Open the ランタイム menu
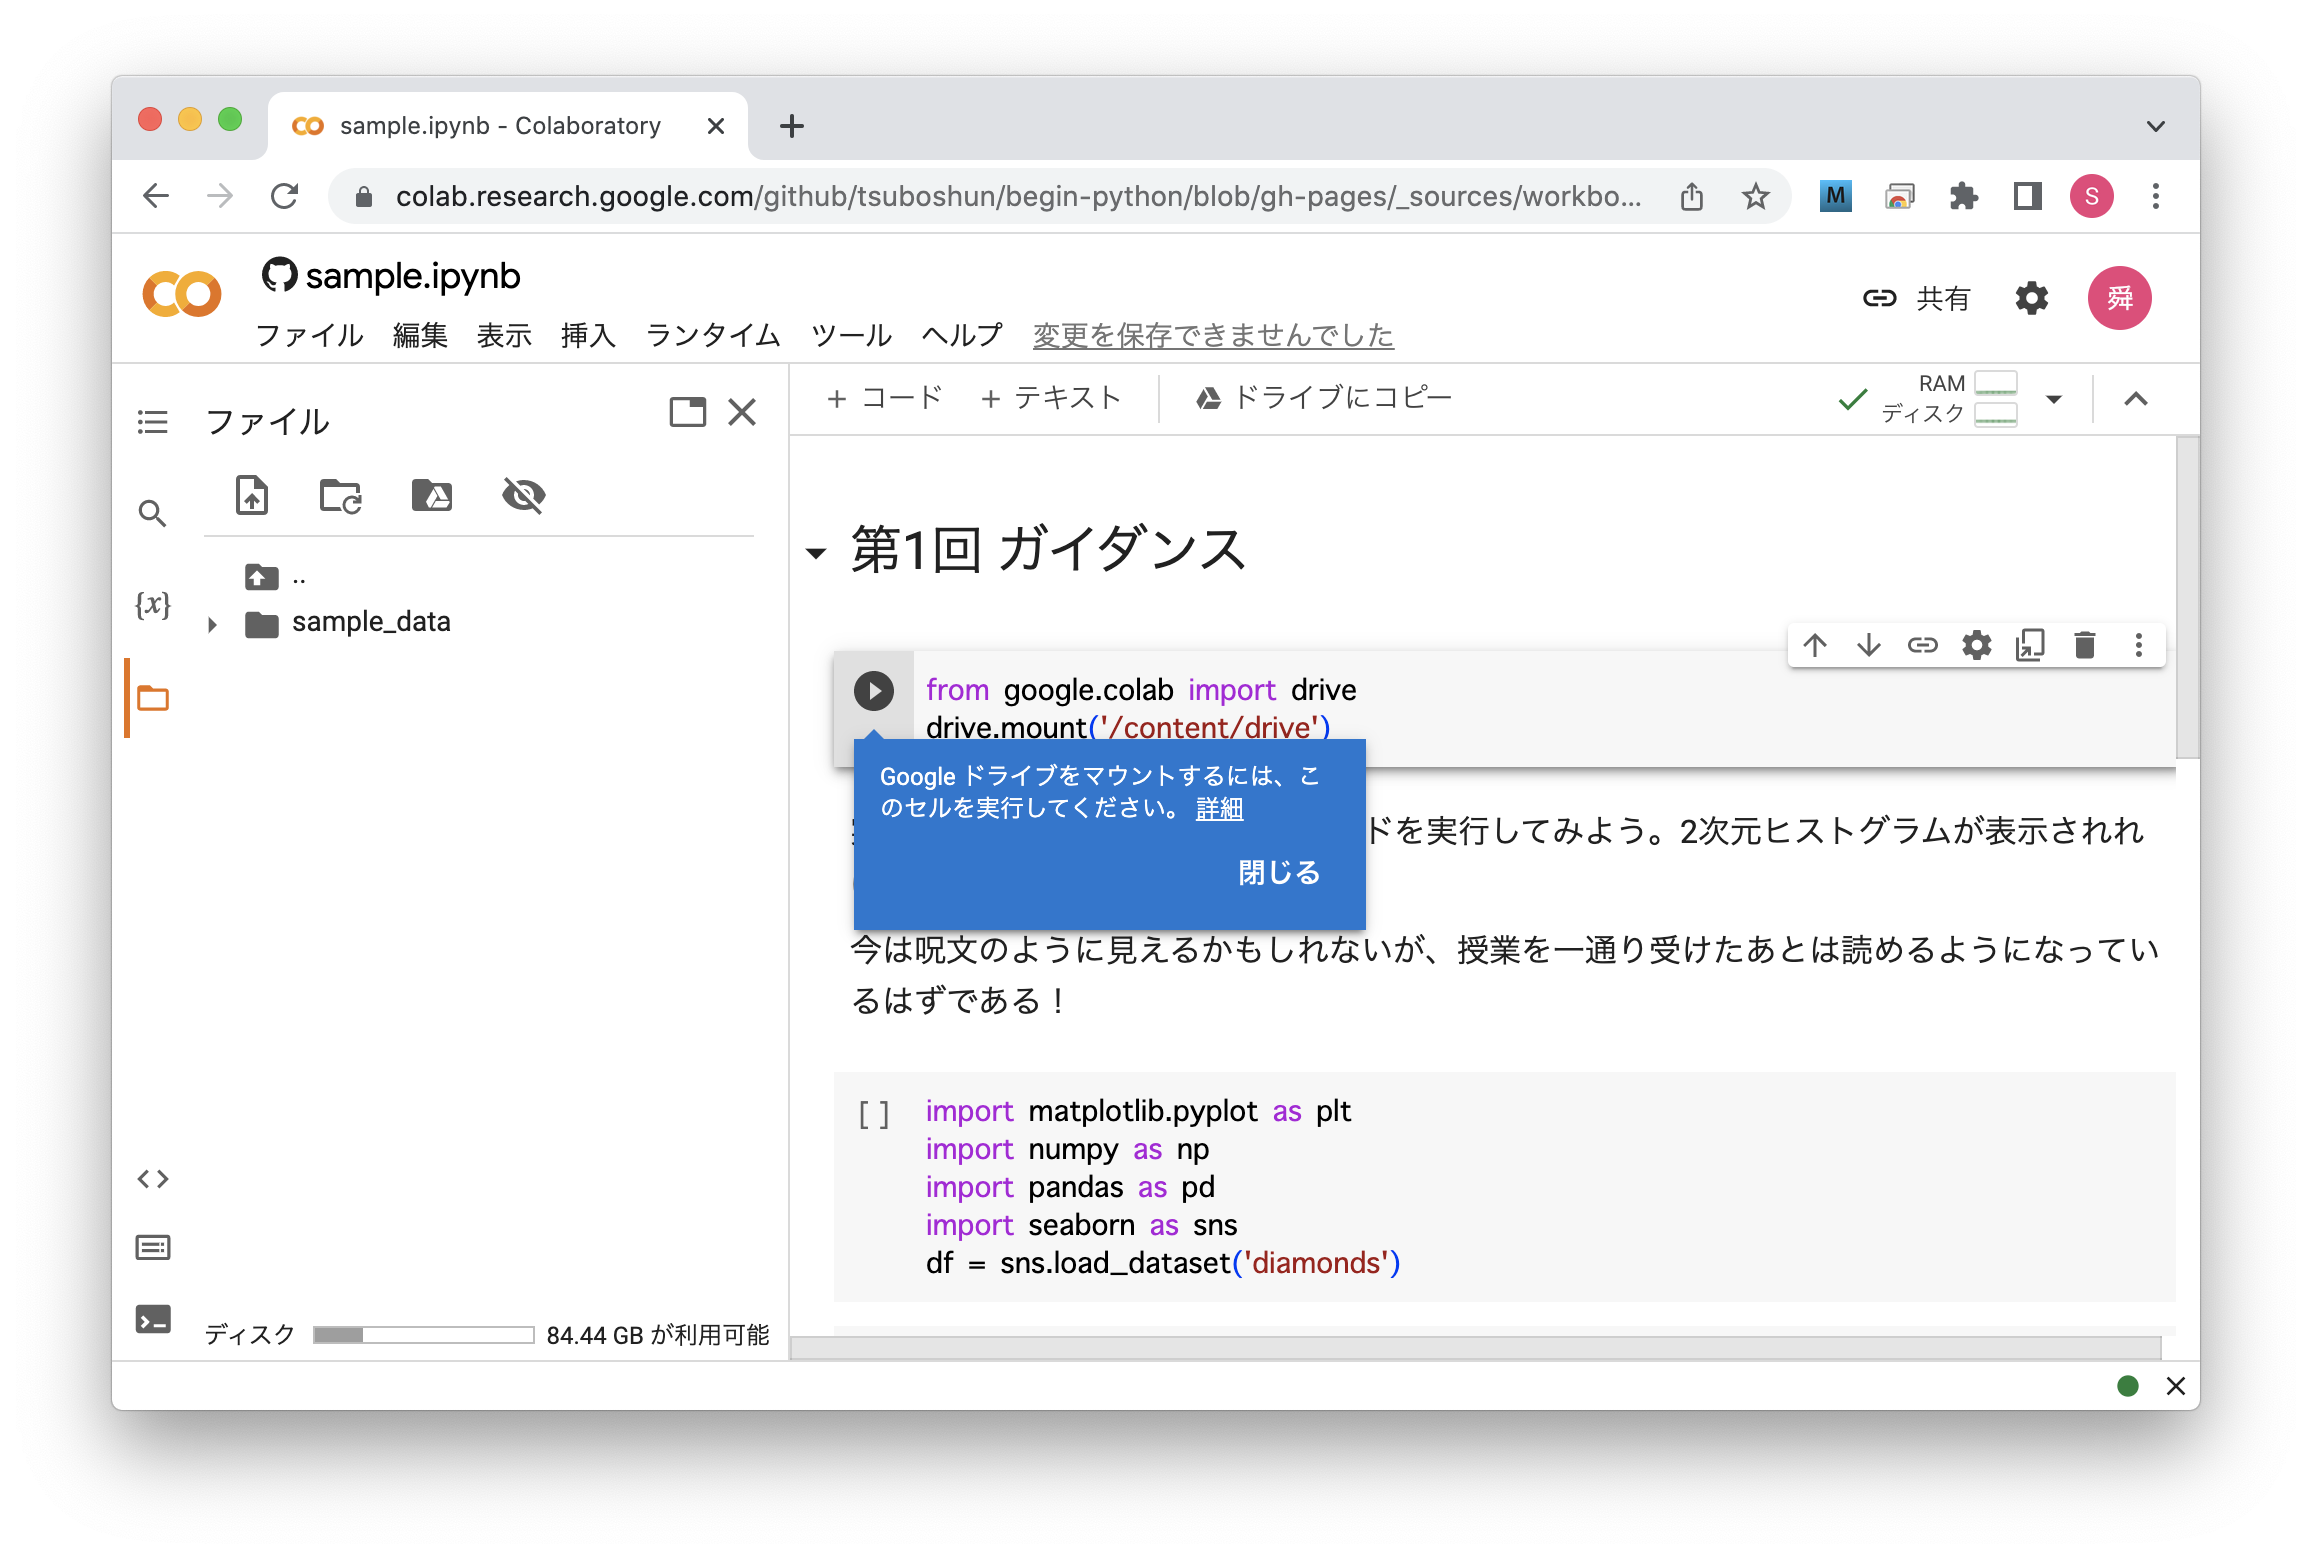The image size is (2312, 1558). pyautogui.click(x=712, y=335)
